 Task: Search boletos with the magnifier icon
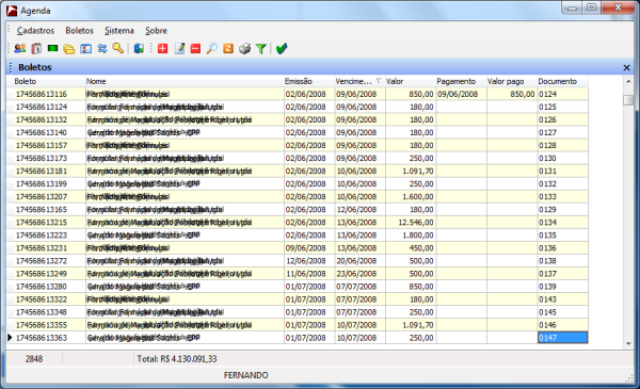pyautogui.click(x=211, y=49)
